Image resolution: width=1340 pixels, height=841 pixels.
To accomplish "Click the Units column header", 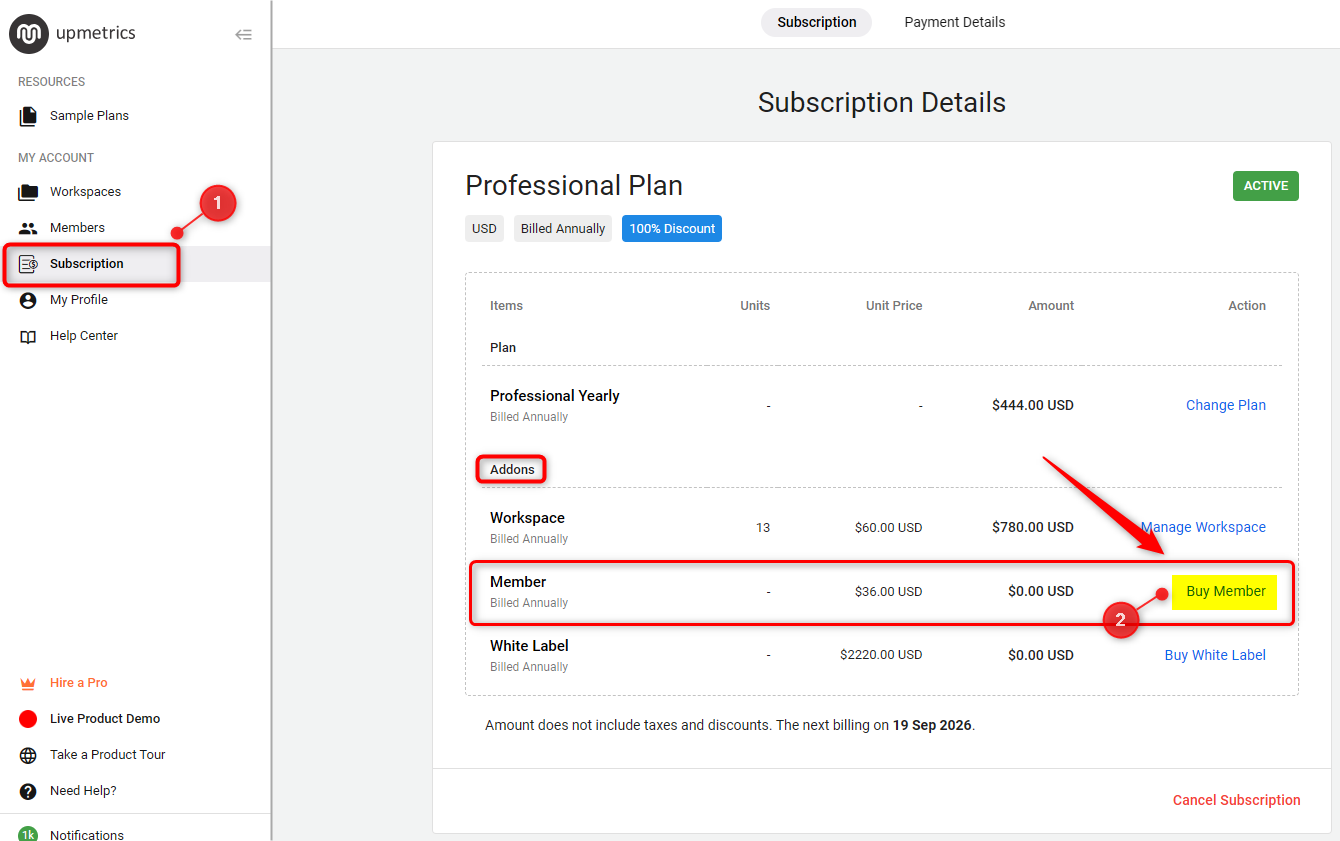I will tap(755, 306).
